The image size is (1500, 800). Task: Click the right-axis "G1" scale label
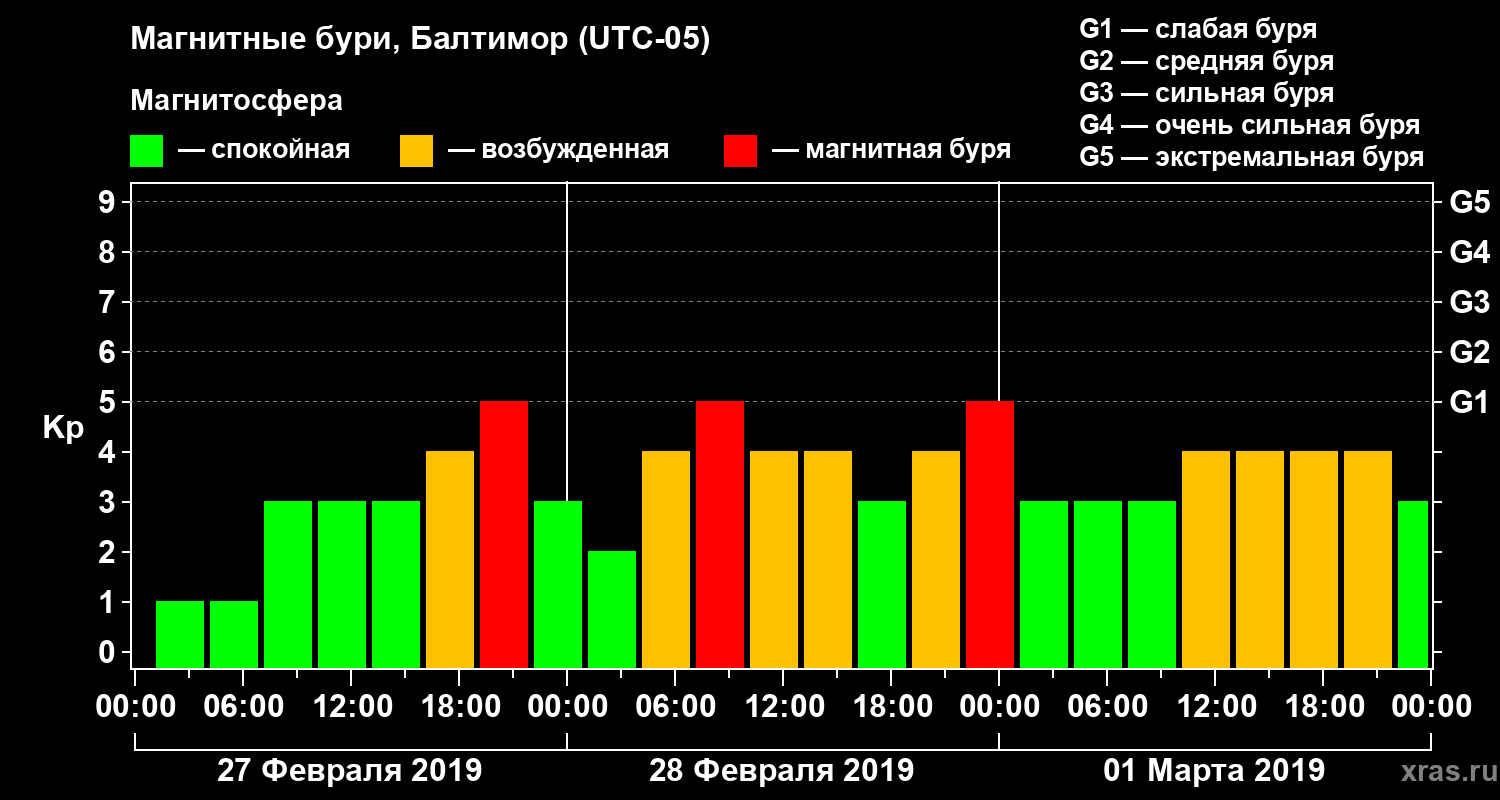1469,402
